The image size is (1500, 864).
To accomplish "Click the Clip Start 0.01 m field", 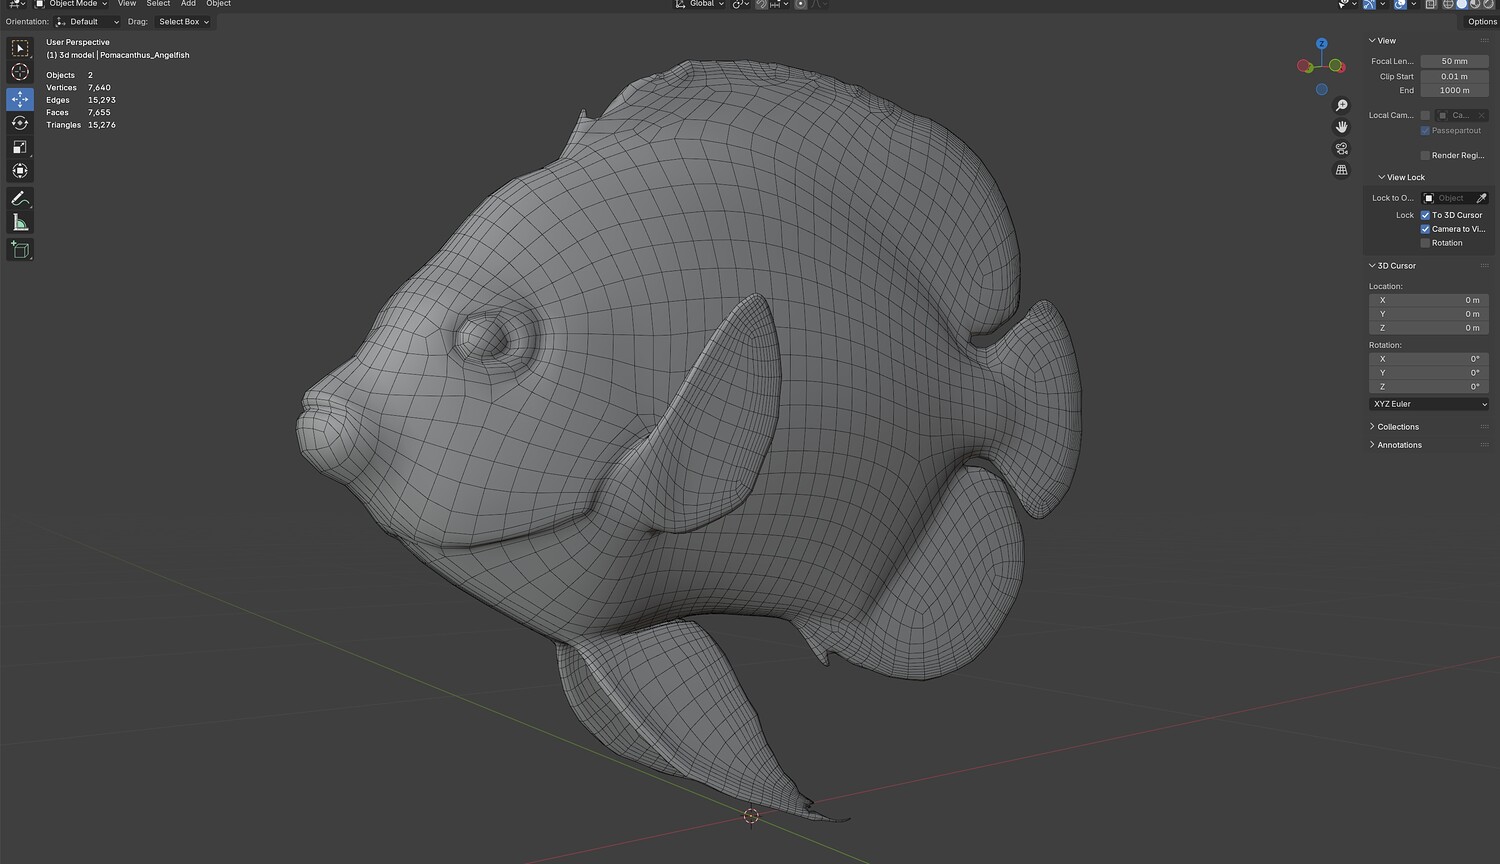I will (x=1455, y=77).
